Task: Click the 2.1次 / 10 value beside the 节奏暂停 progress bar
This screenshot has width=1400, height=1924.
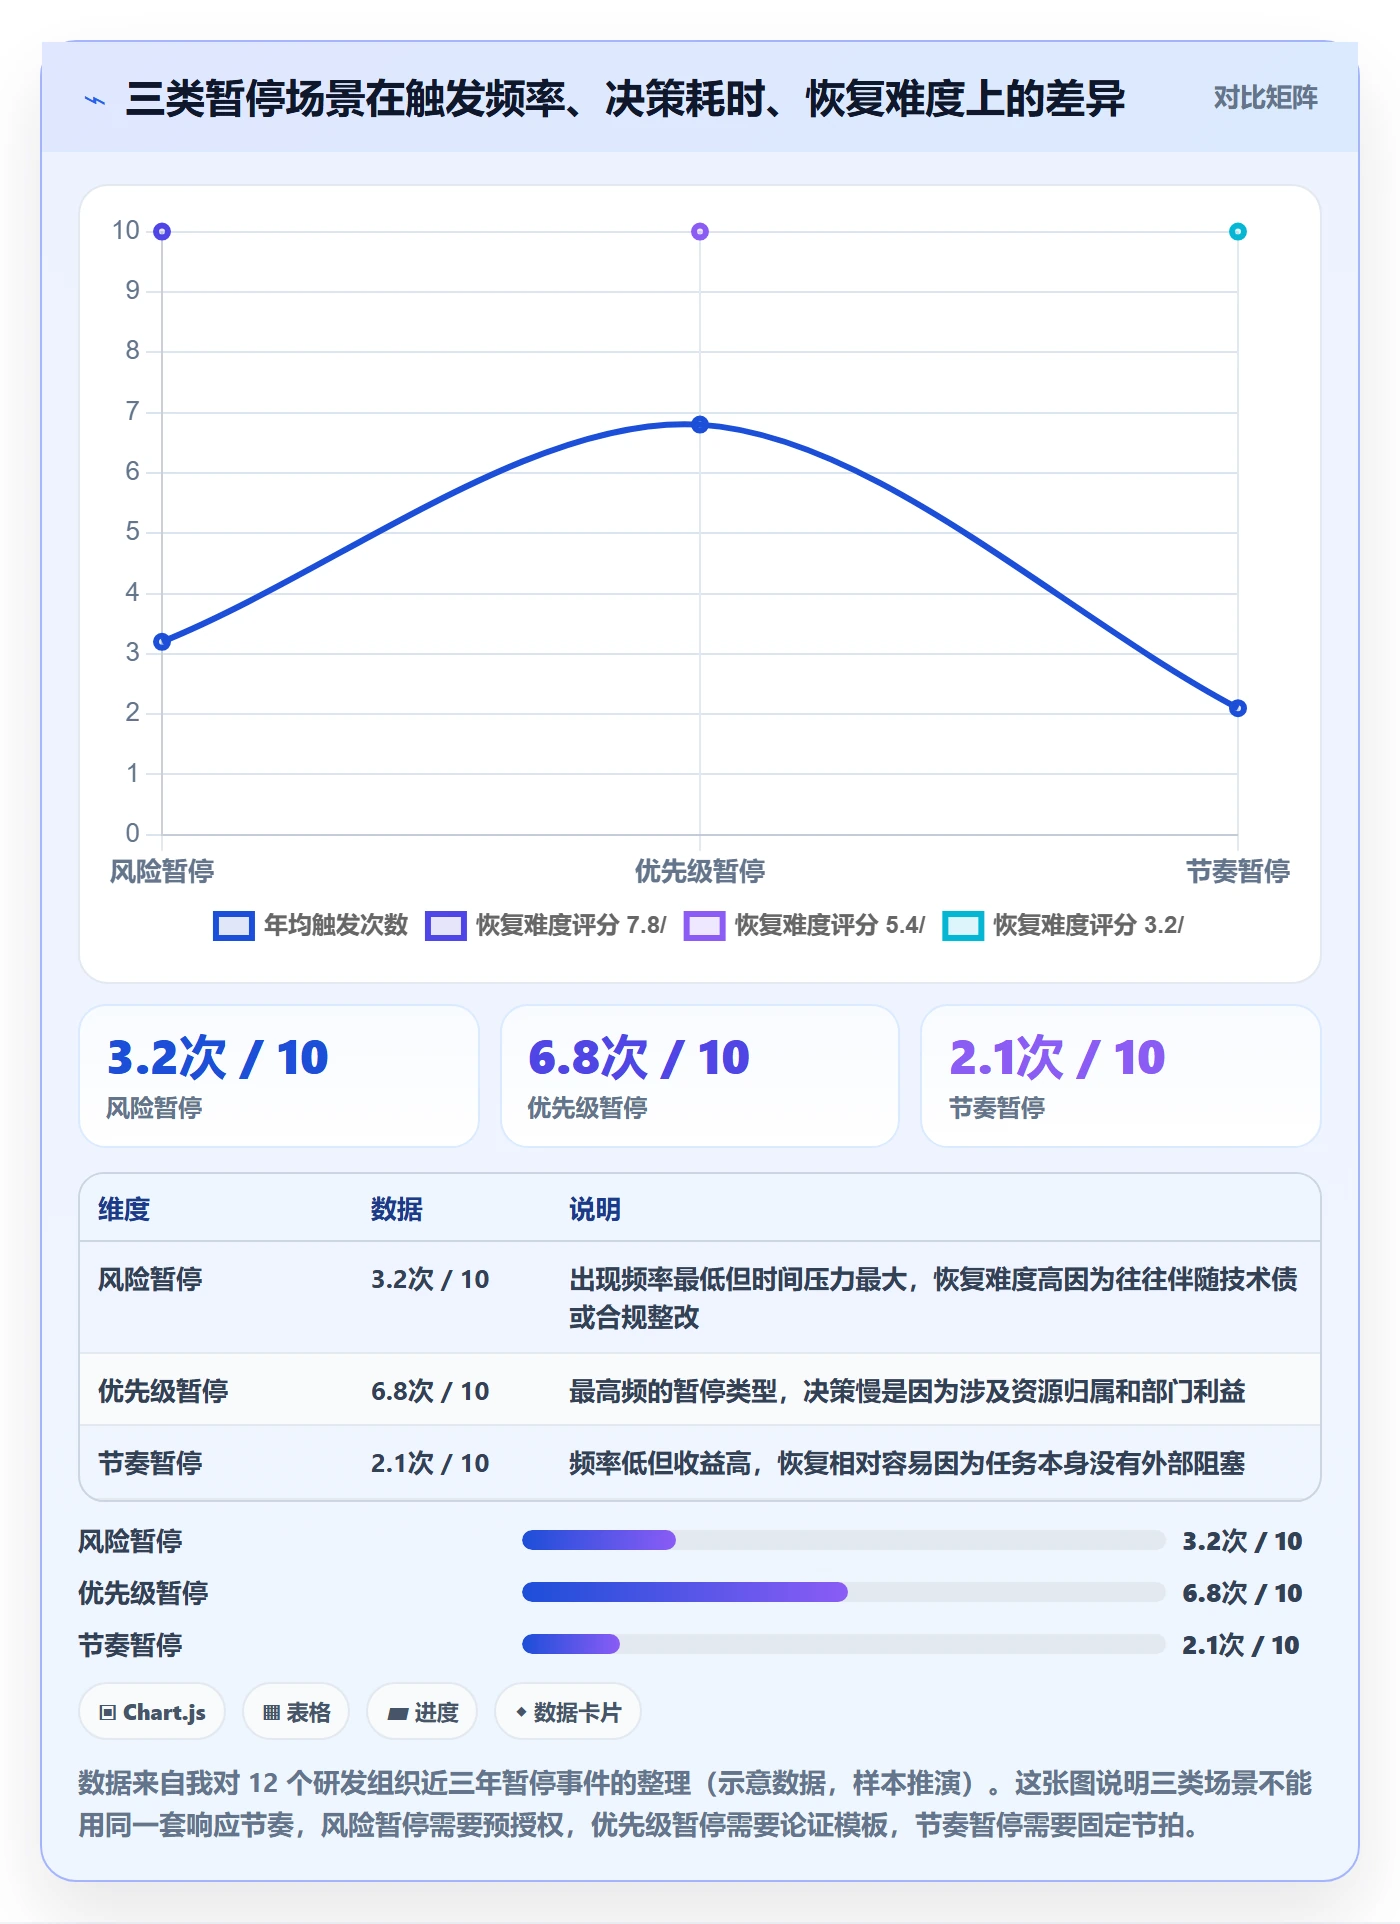Action: [x=1241, y=1645]
